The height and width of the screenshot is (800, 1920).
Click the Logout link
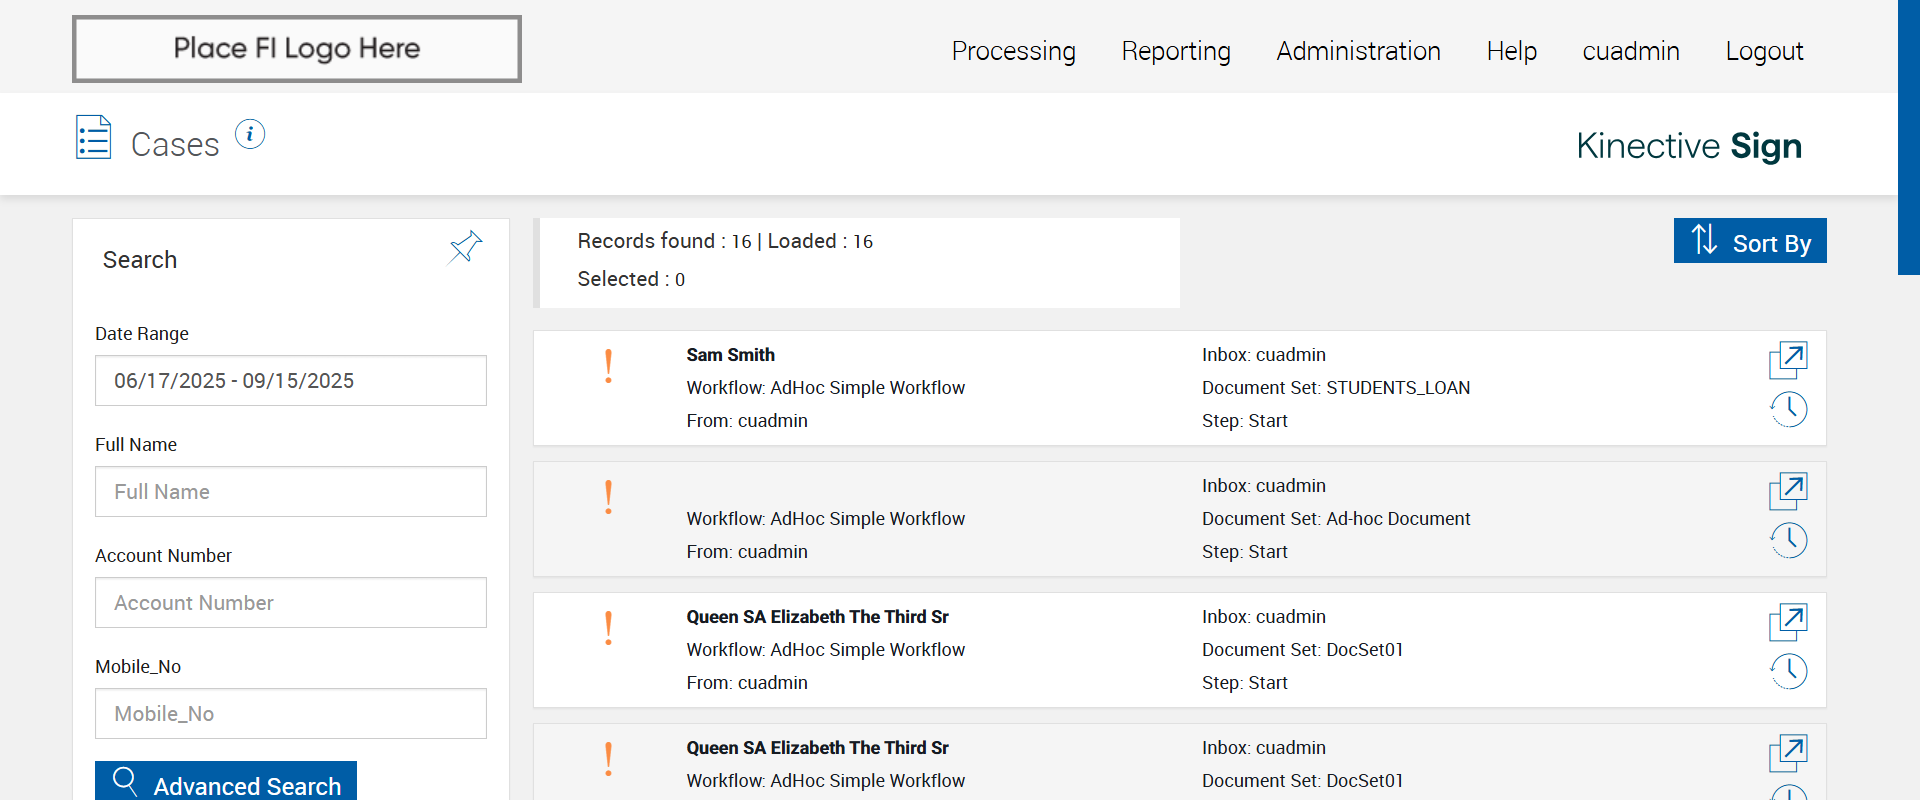[1764, 51]
